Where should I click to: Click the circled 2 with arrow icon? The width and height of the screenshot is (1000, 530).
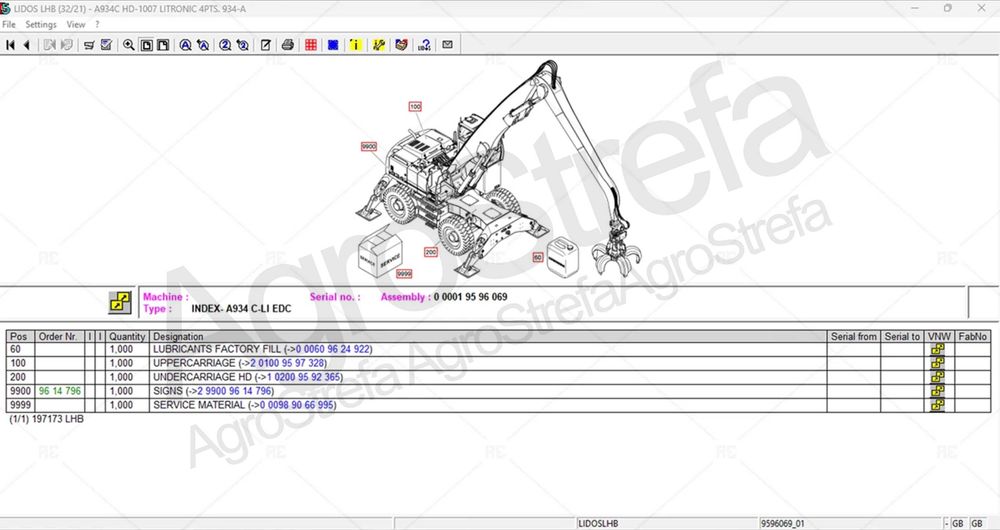pos(242,45)
